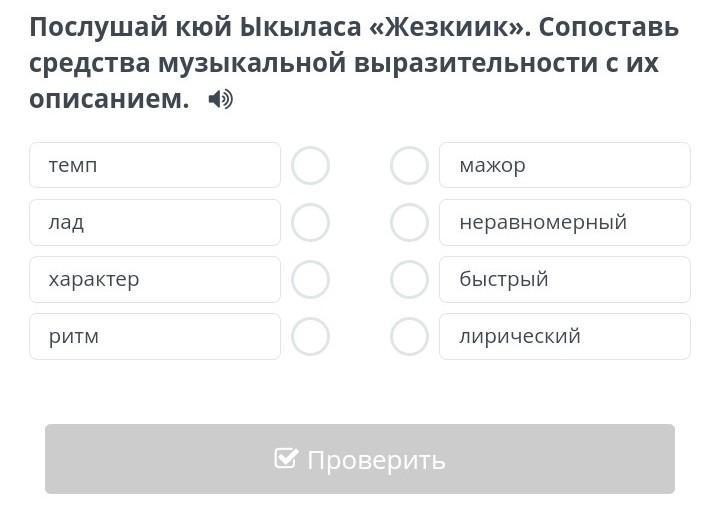This screenshot has height=506, width=720.
Task: Select the circle beside неравномерный
Action: point(409,223)
